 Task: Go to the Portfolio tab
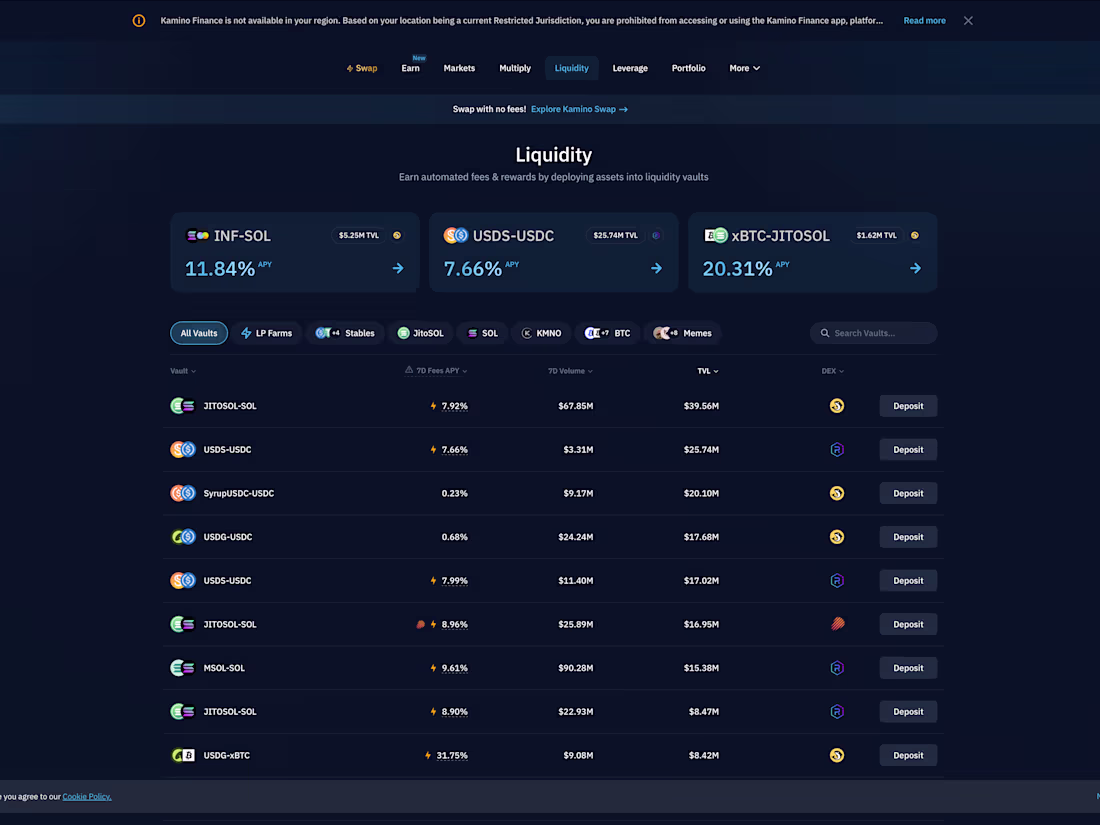click(x=688, y=68)
